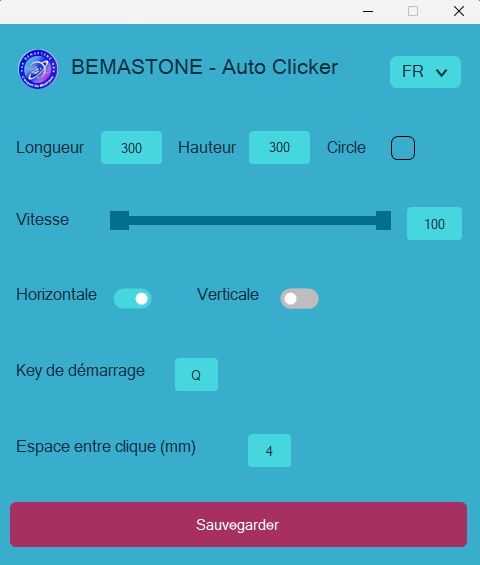Minimize the Auto Clicker window
Image resolution: width=480 pixels, height=565 pixels.
click(x=368, y=12)
